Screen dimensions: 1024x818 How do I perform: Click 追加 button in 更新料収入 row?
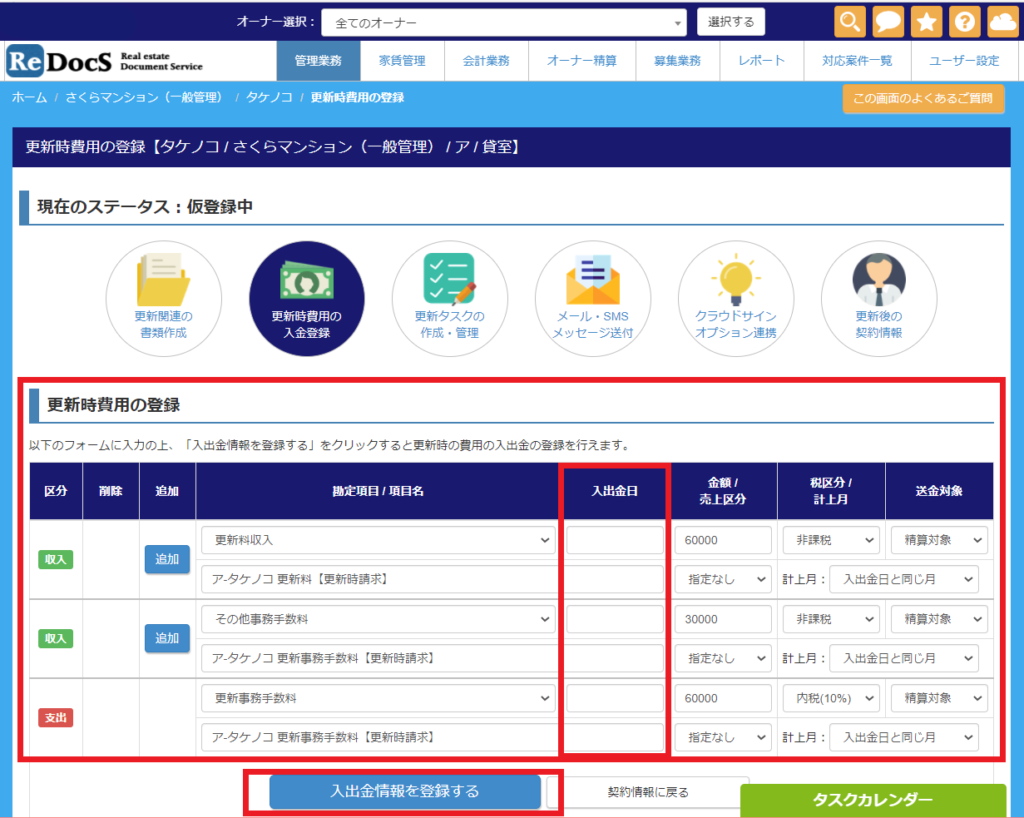point(167,559)
